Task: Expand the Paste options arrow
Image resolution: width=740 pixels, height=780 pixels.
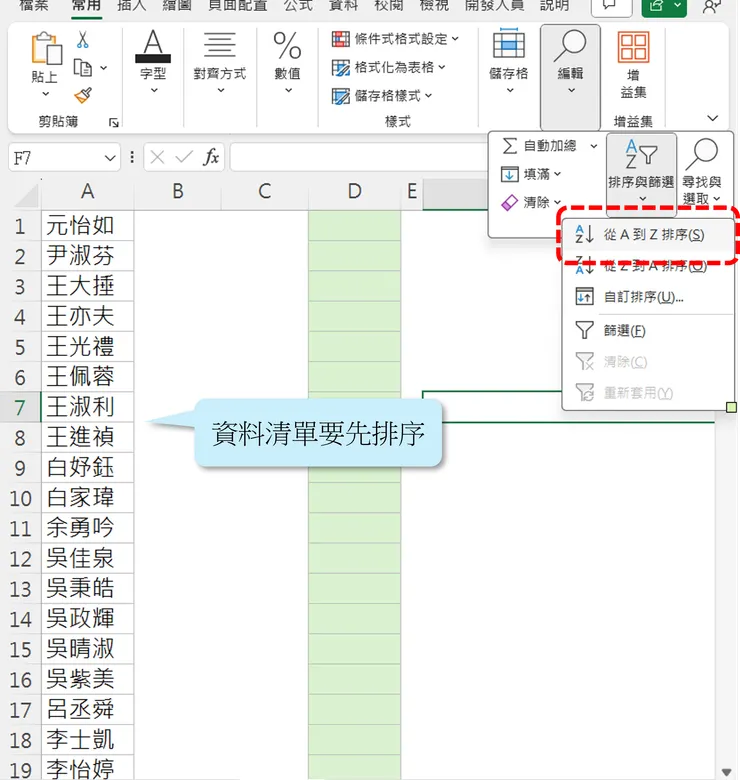Action: click(x=46, y=94)
